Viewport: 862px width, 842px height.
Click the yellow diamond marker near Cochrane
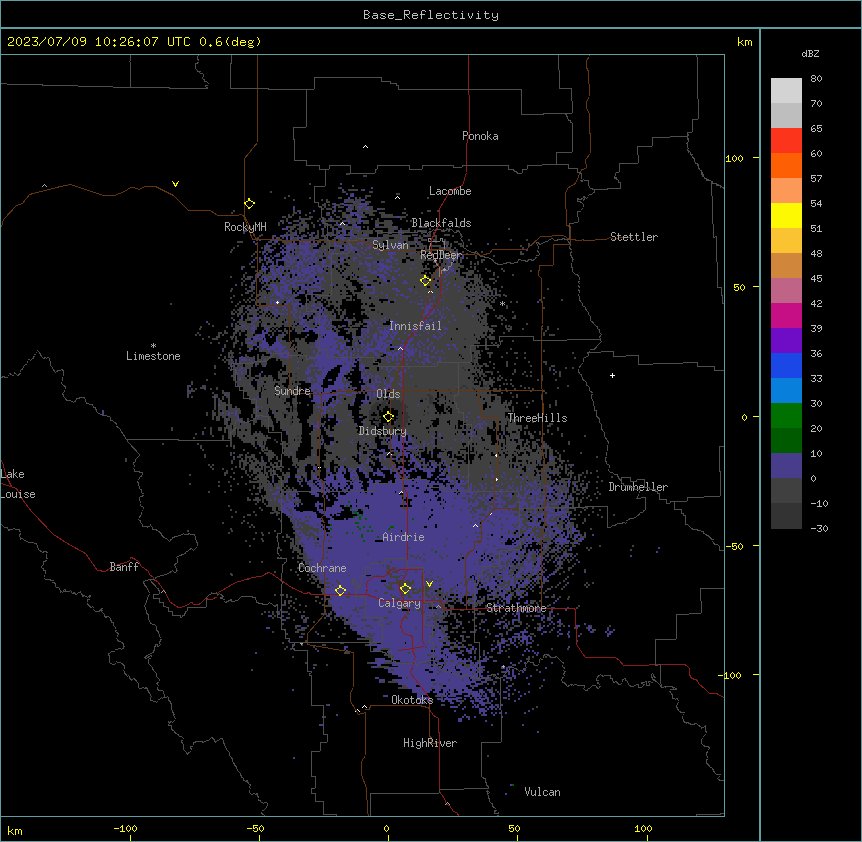point(340,591)
